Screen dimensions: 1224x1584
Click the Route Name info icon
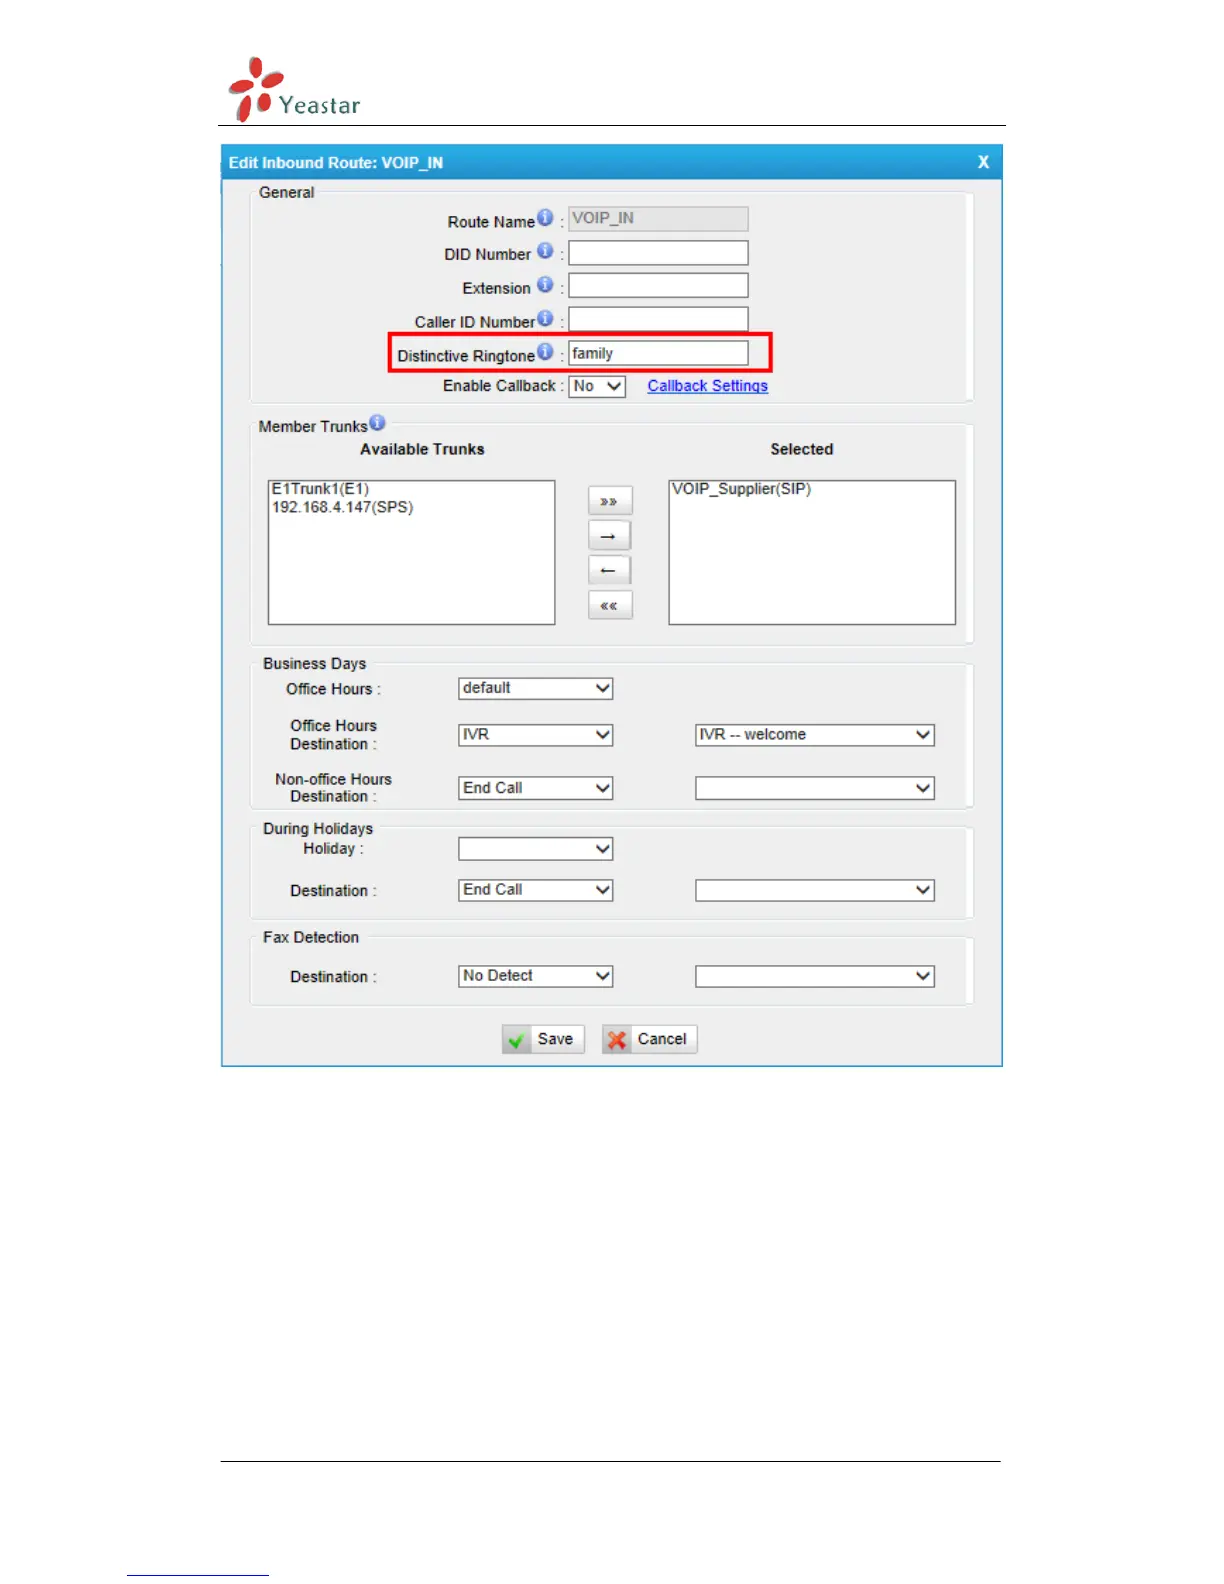pyautogui.click(x=545, y=217)
